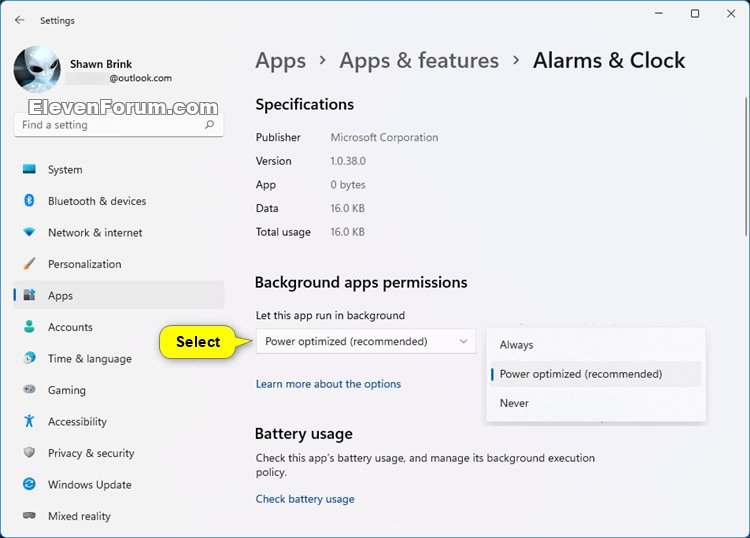Click the search magnifier icon
This screenshot has width=750, height=538.
coord(210,125)
